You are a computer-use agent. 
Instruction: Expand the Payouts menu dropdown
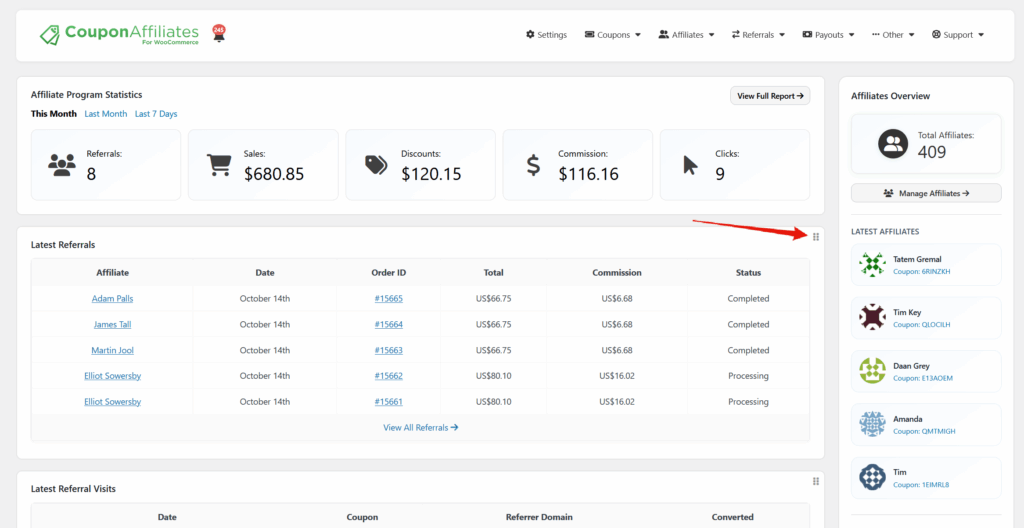[x=828, y=35]
